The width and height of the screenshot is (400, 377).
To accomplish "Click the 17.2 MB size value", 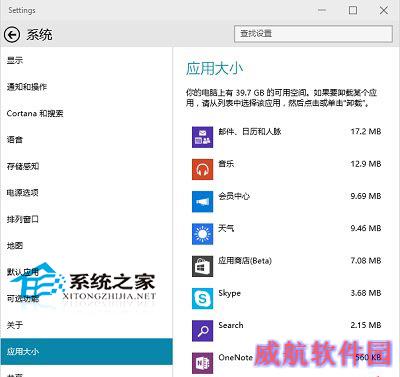I will [366, 132].
